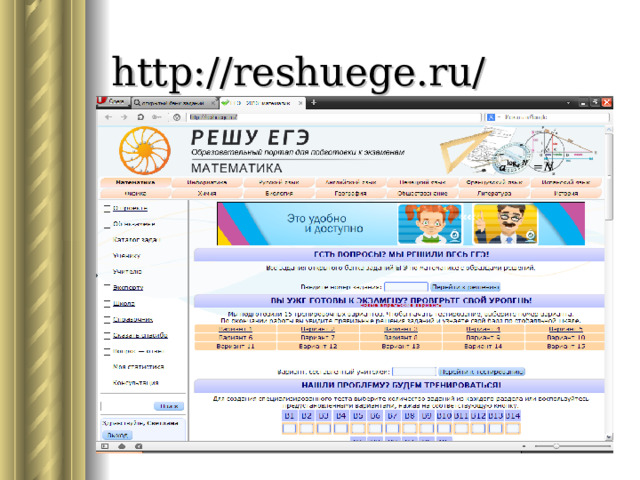640x480 pixels.
Task: Open Вариант 1 test link
Action: click(236, 329)
